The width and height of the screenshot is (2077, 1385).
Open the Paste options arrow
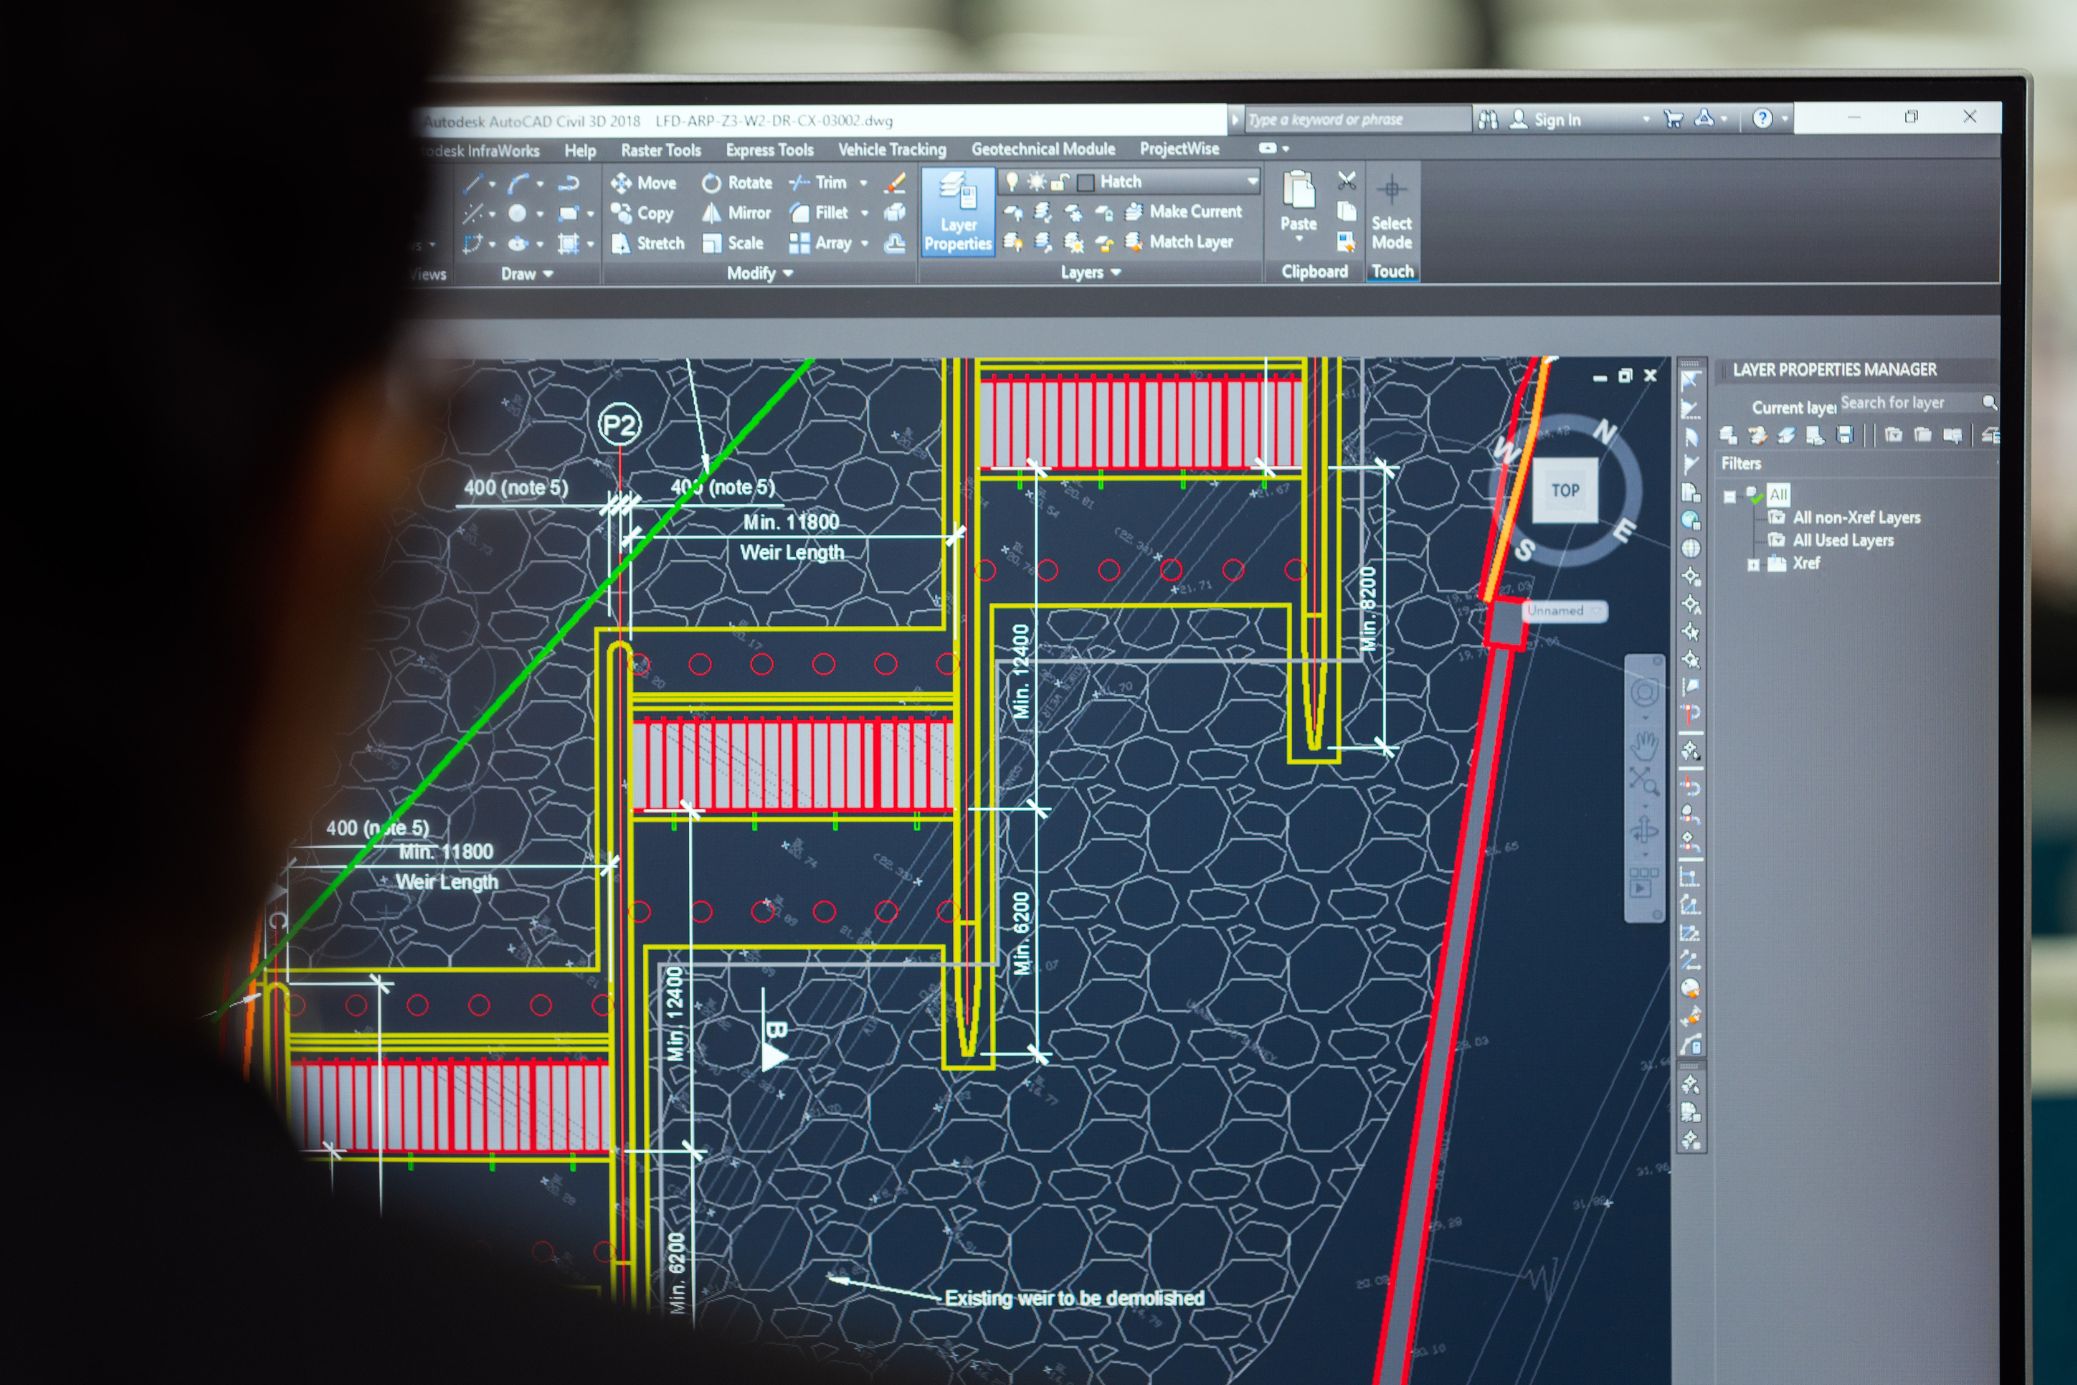pos(1298,240)
